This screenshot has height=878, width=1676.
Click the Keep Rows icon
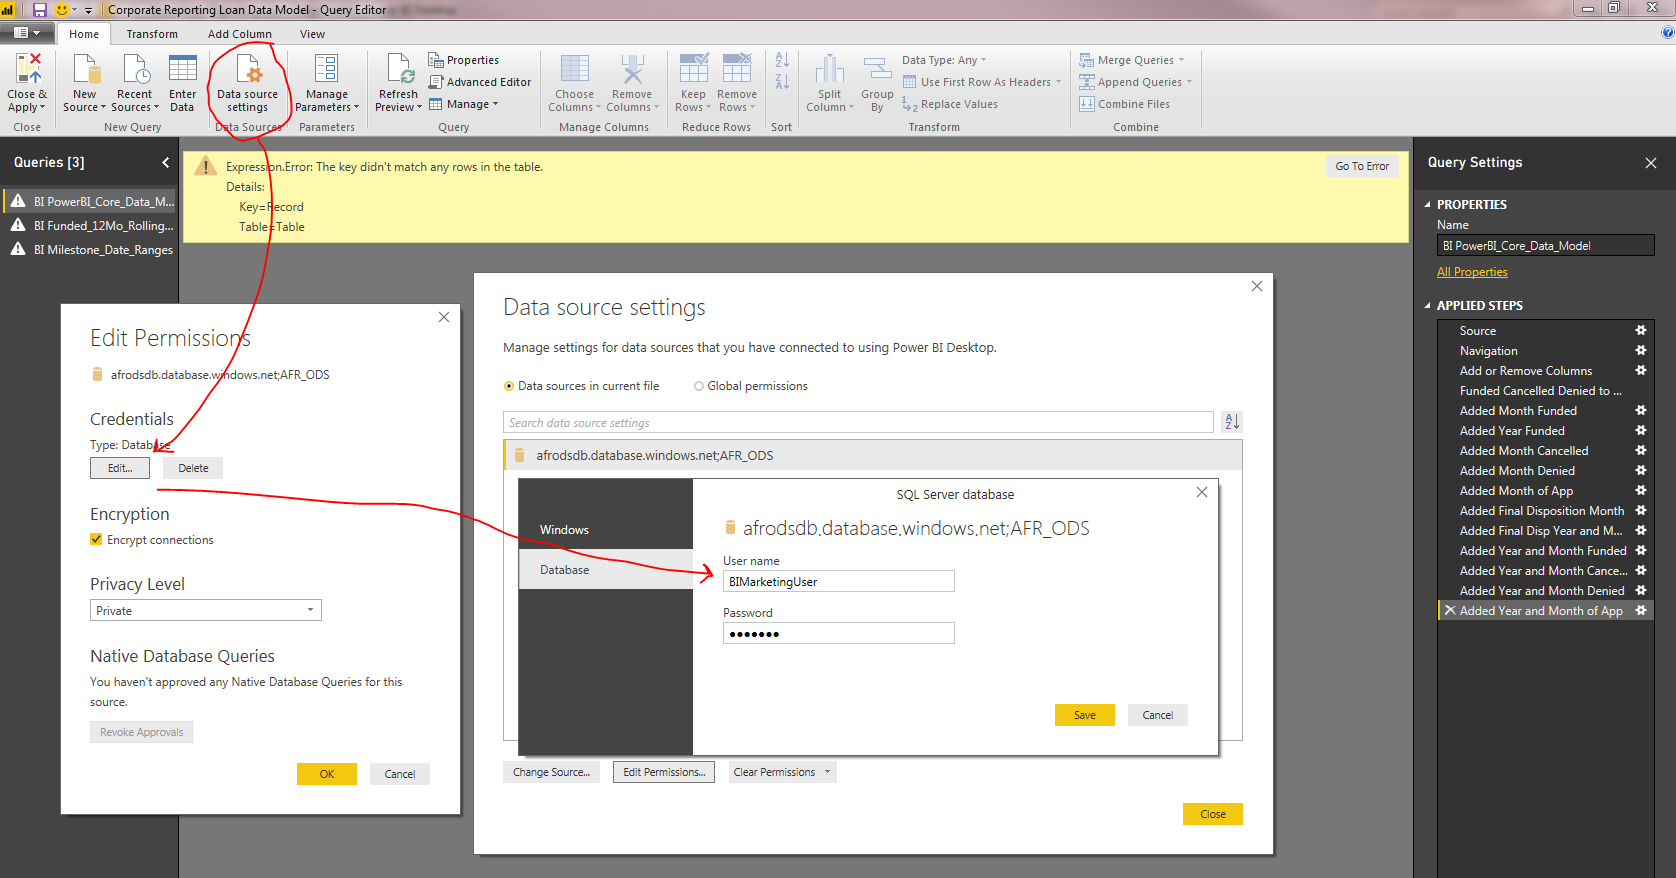pos(693,70)
